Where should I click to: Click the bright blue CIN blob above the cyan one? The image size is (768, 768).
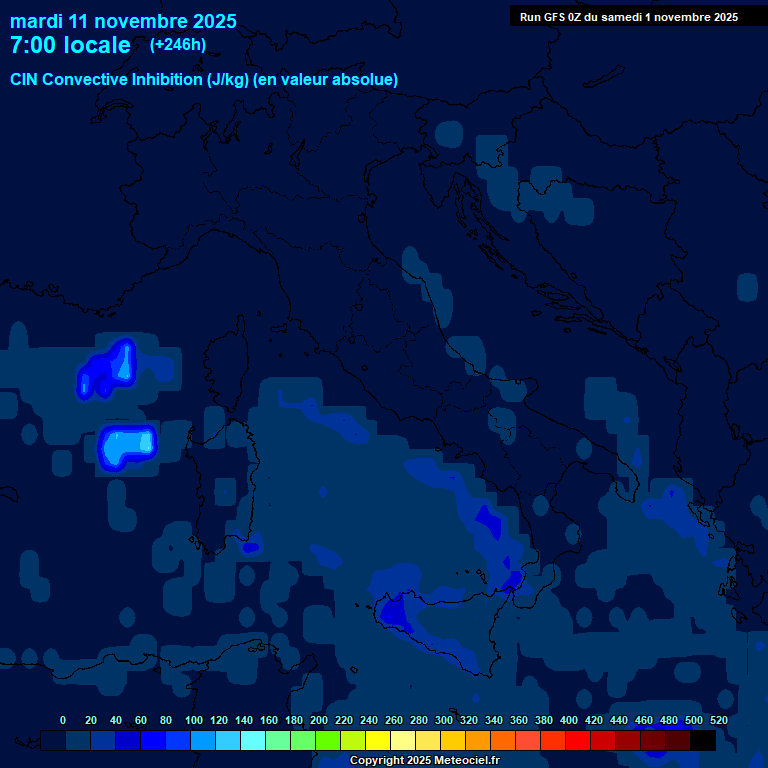pos(108,370)
